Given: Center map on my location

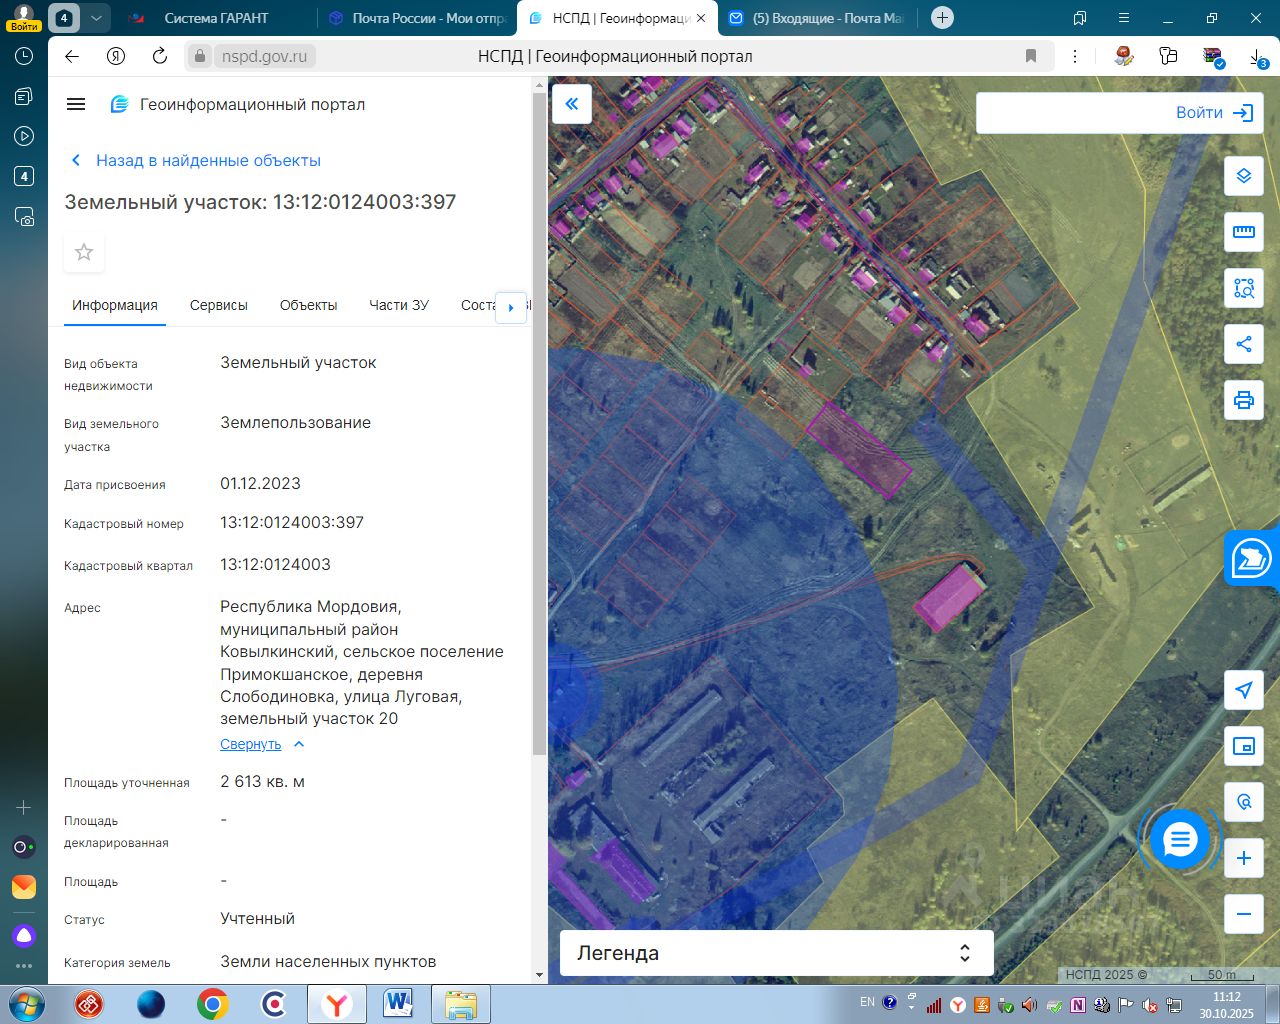Looking at the screenshot, I should [1243, 690].
